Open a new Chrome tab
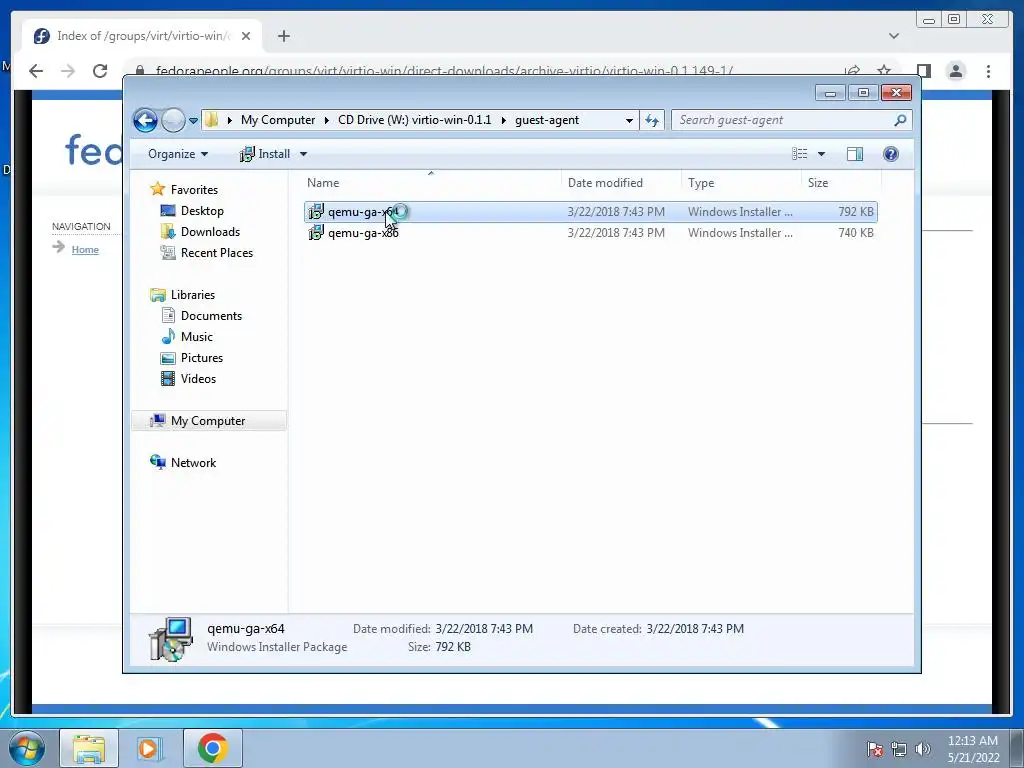Viewport: 1024px width, 768px height. 283,36
